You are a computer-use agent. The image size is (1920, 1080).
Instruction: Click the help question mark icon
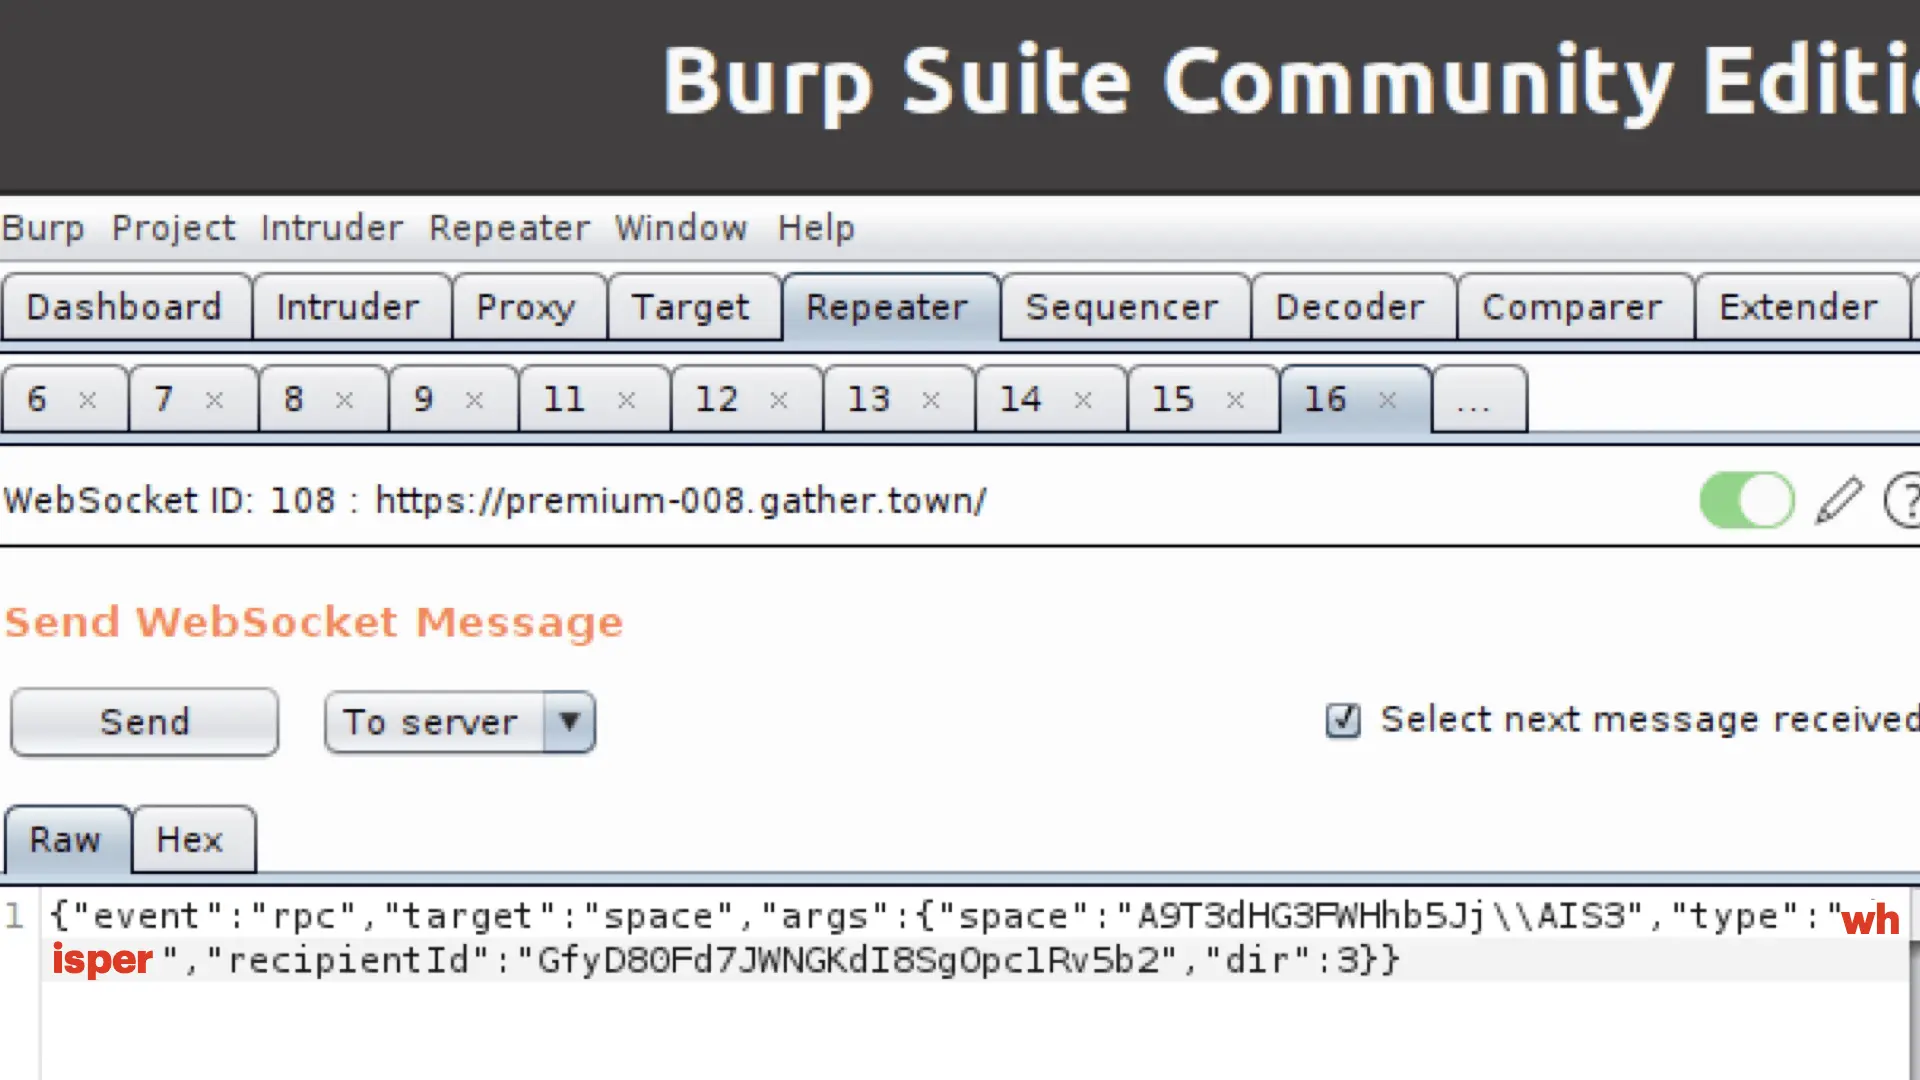[x=1905, y=500]
